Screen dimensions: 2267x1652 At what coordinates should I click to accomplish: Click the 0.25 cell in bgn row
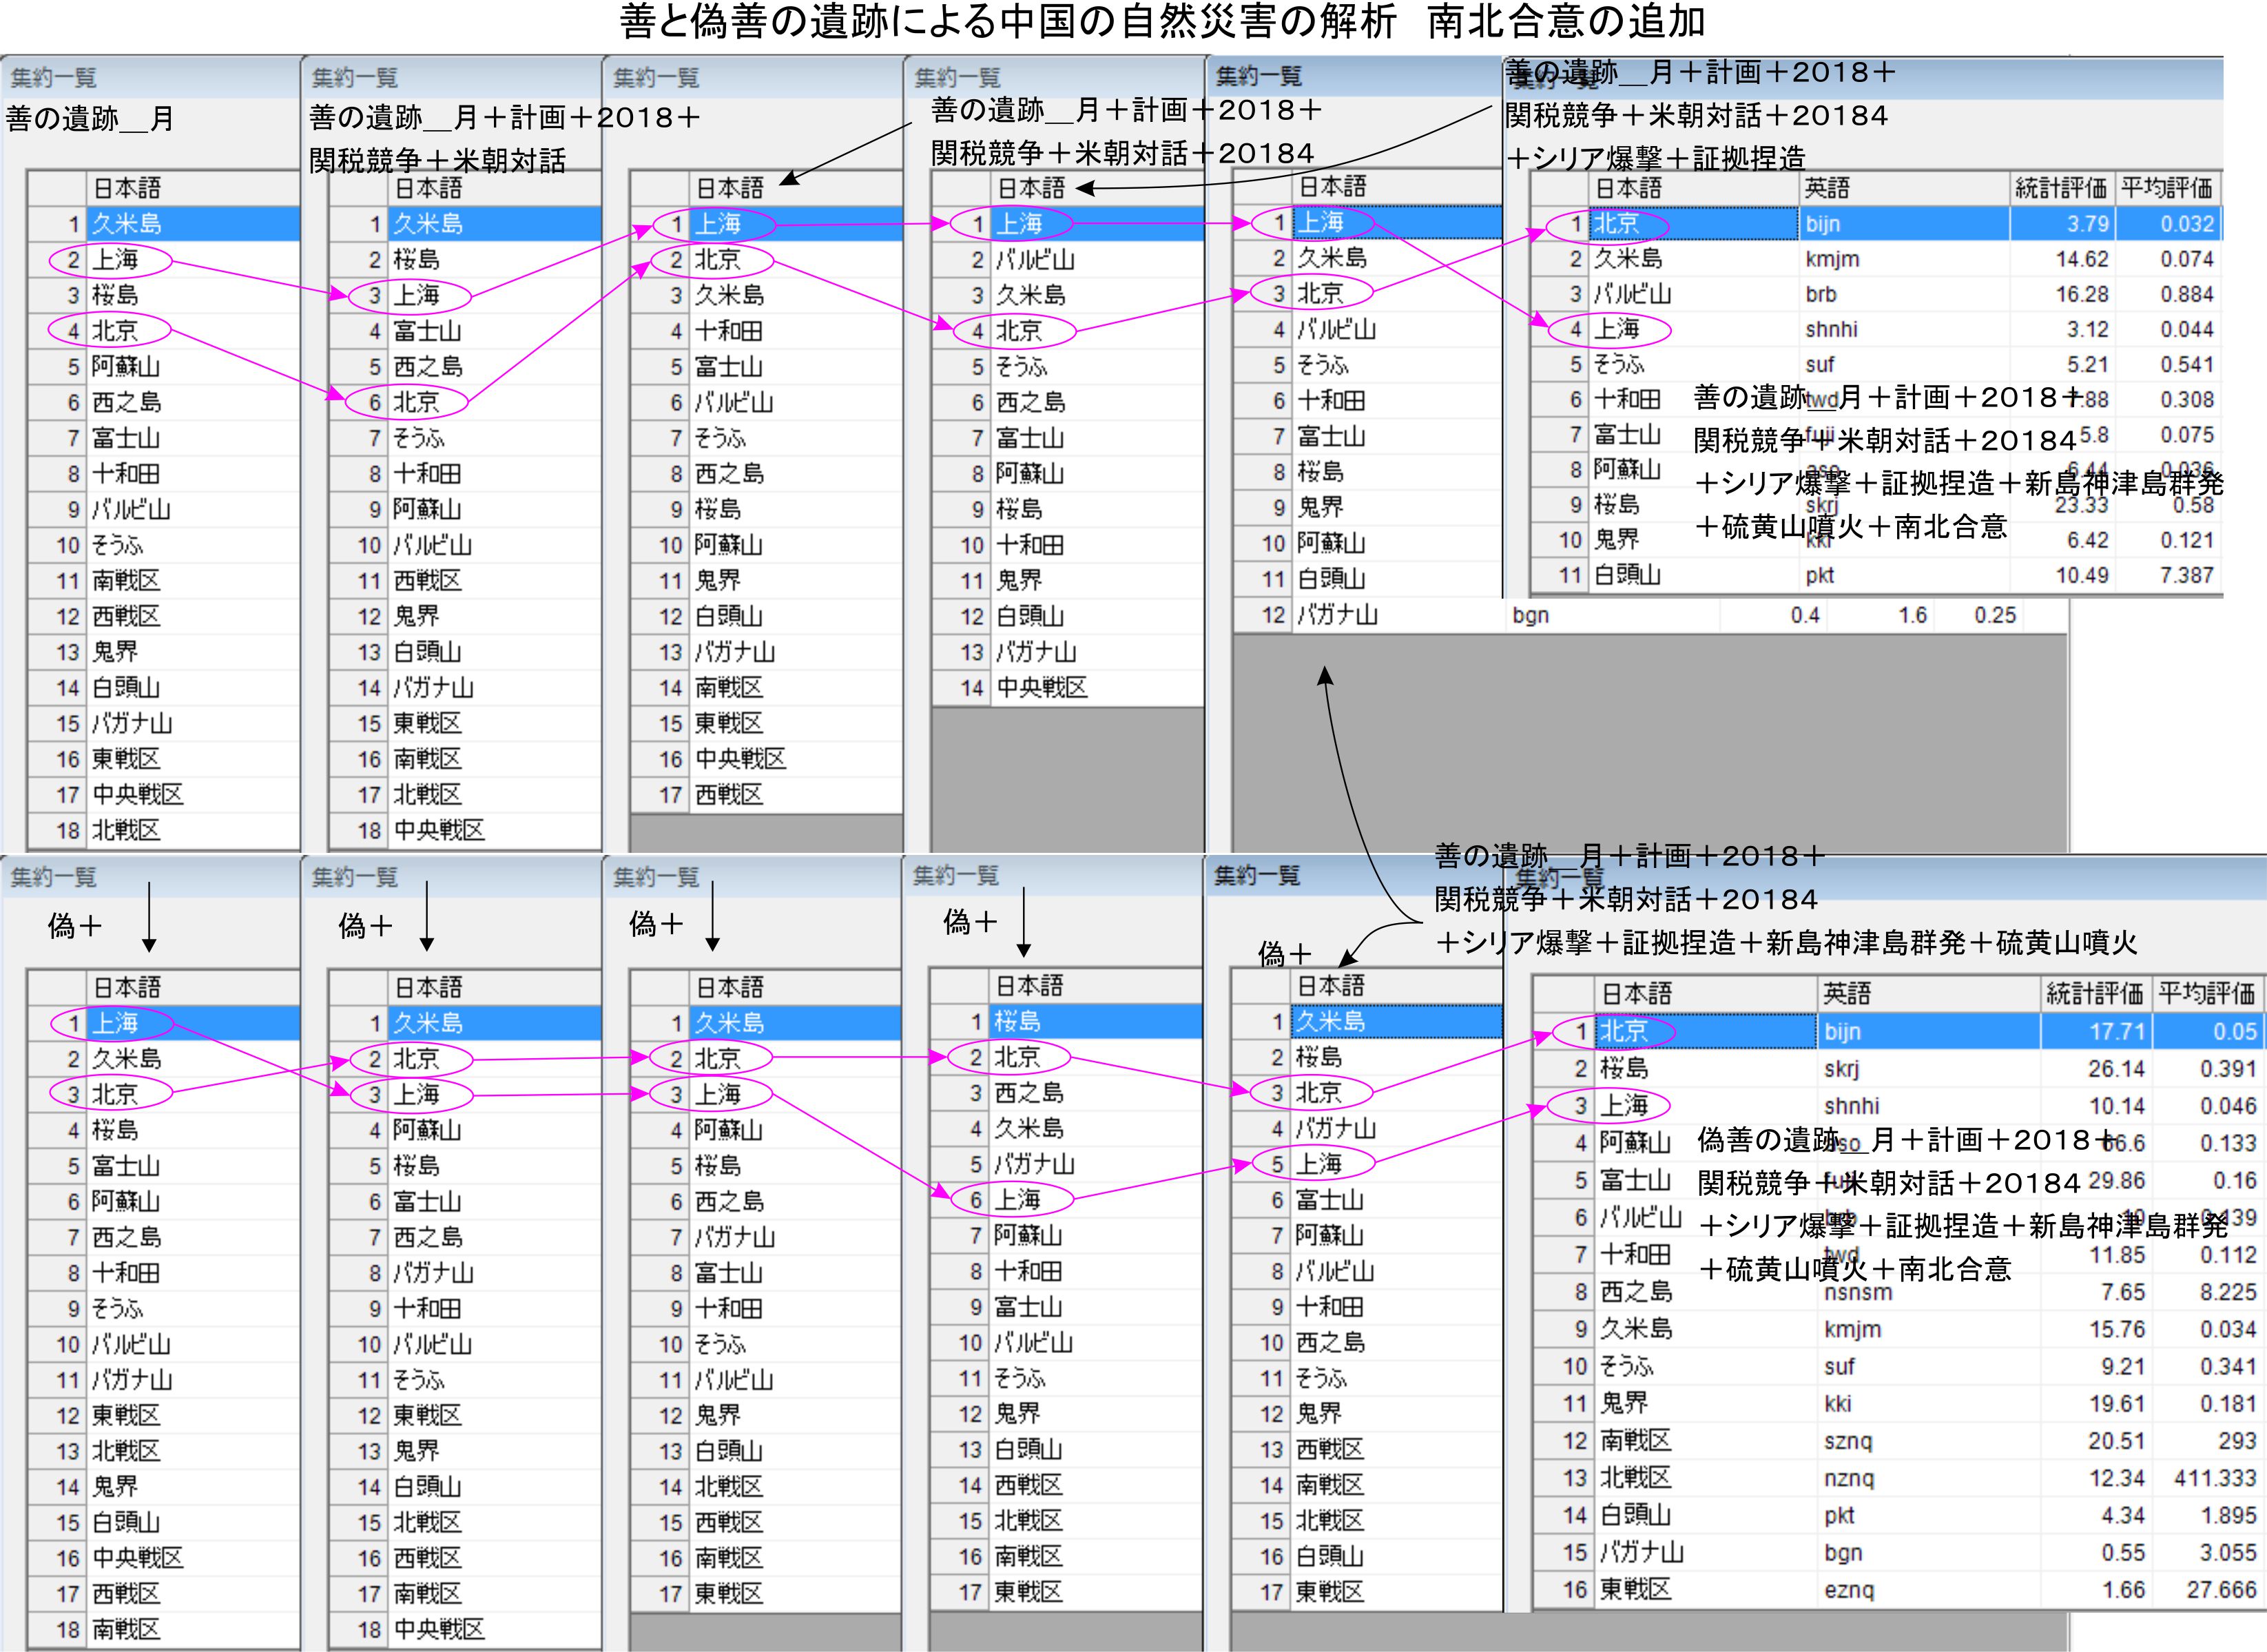point(1994,615)
